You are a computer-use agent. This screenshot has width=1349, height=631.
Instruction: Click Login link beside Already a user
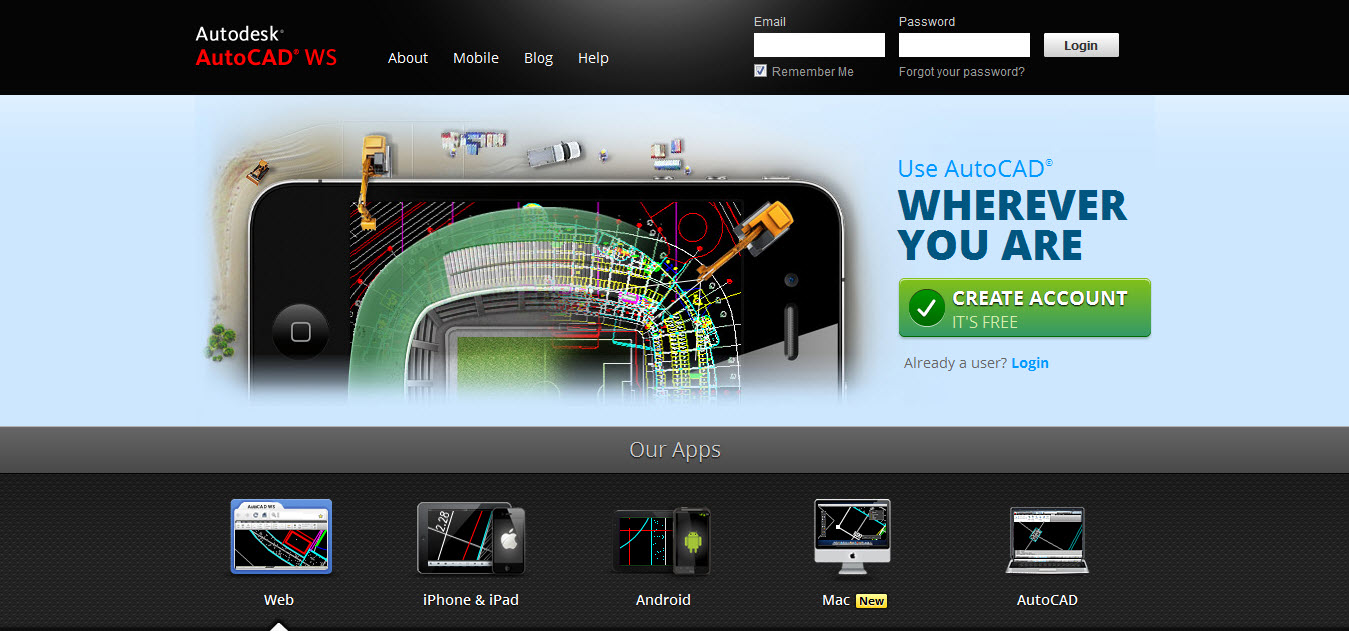click(x=1029, y=363)
